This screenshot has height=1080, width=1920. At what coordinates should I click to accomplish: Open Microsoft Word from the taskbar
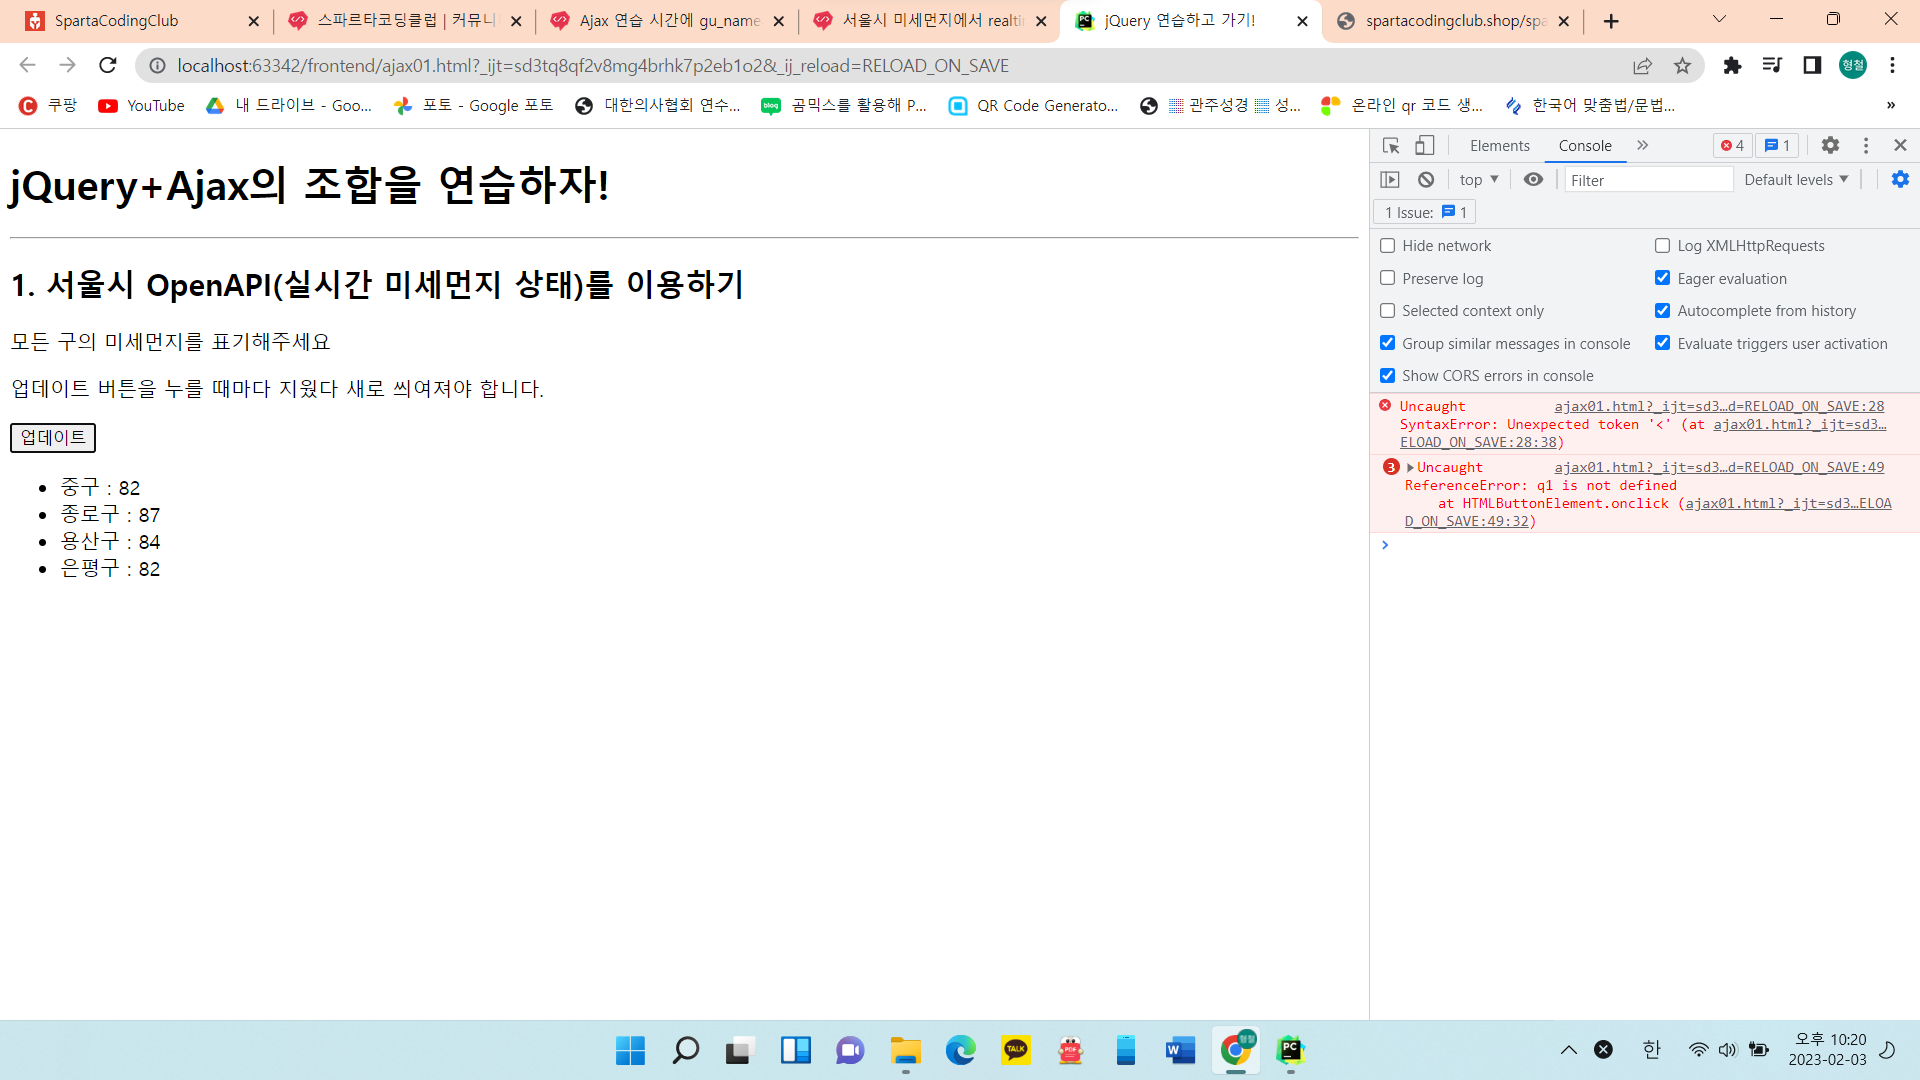pos(1180,1050)
